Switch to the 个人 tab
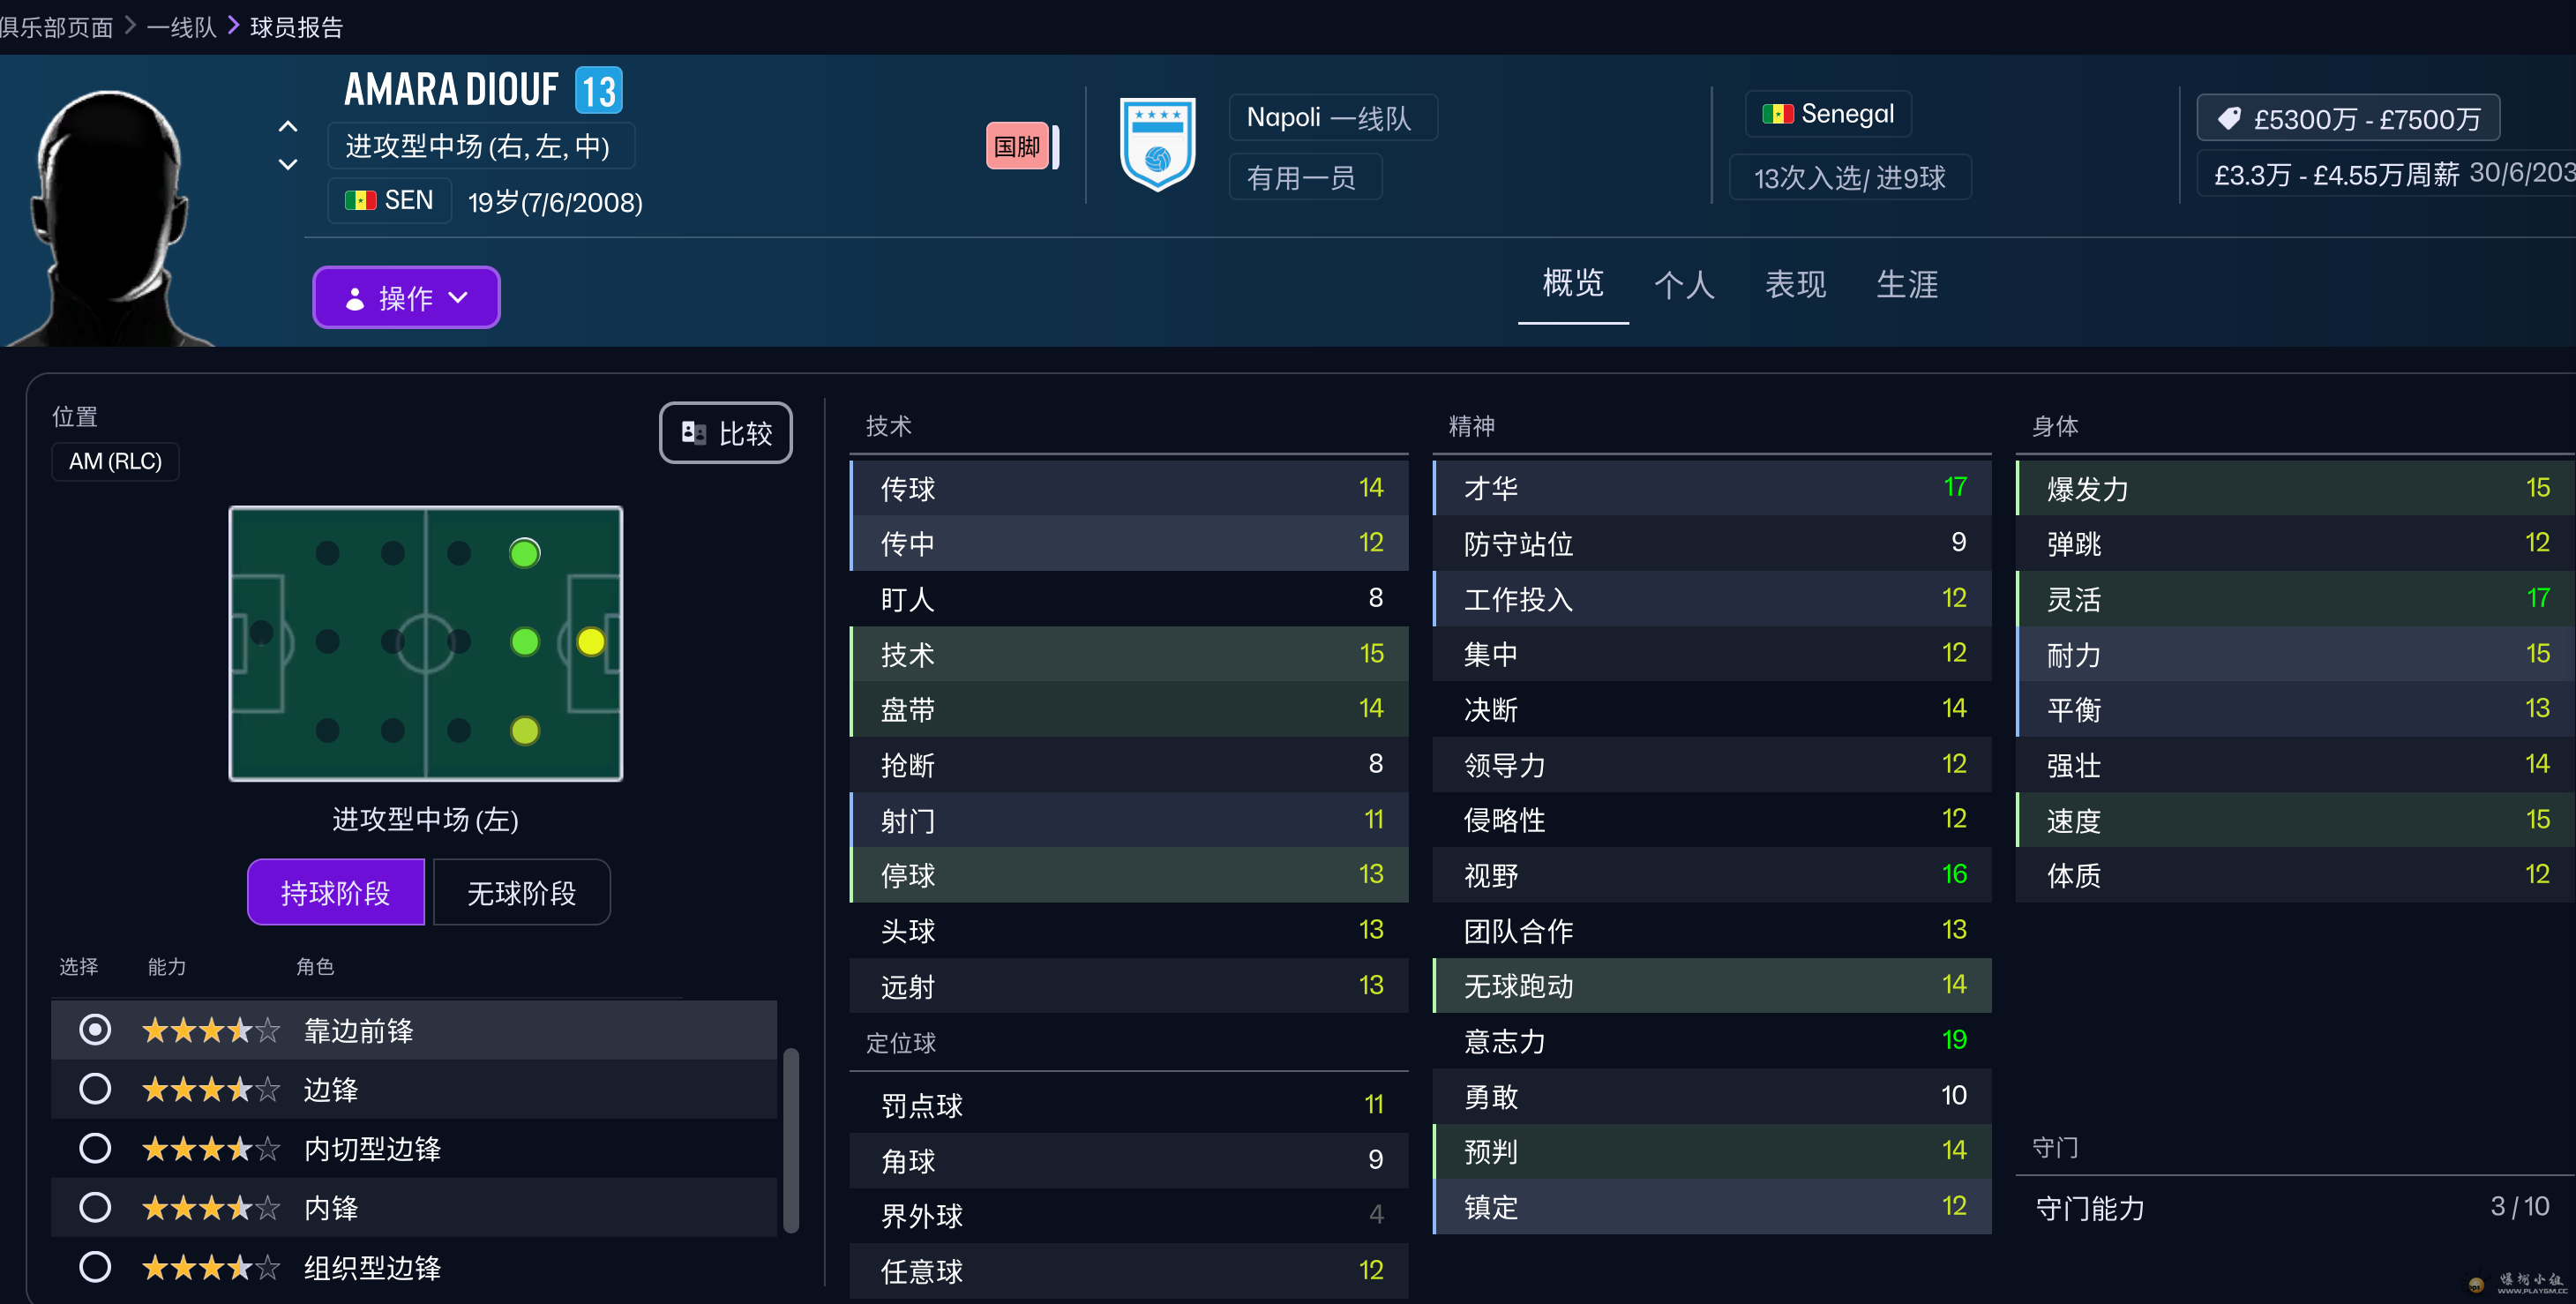 coord(1684,285)
